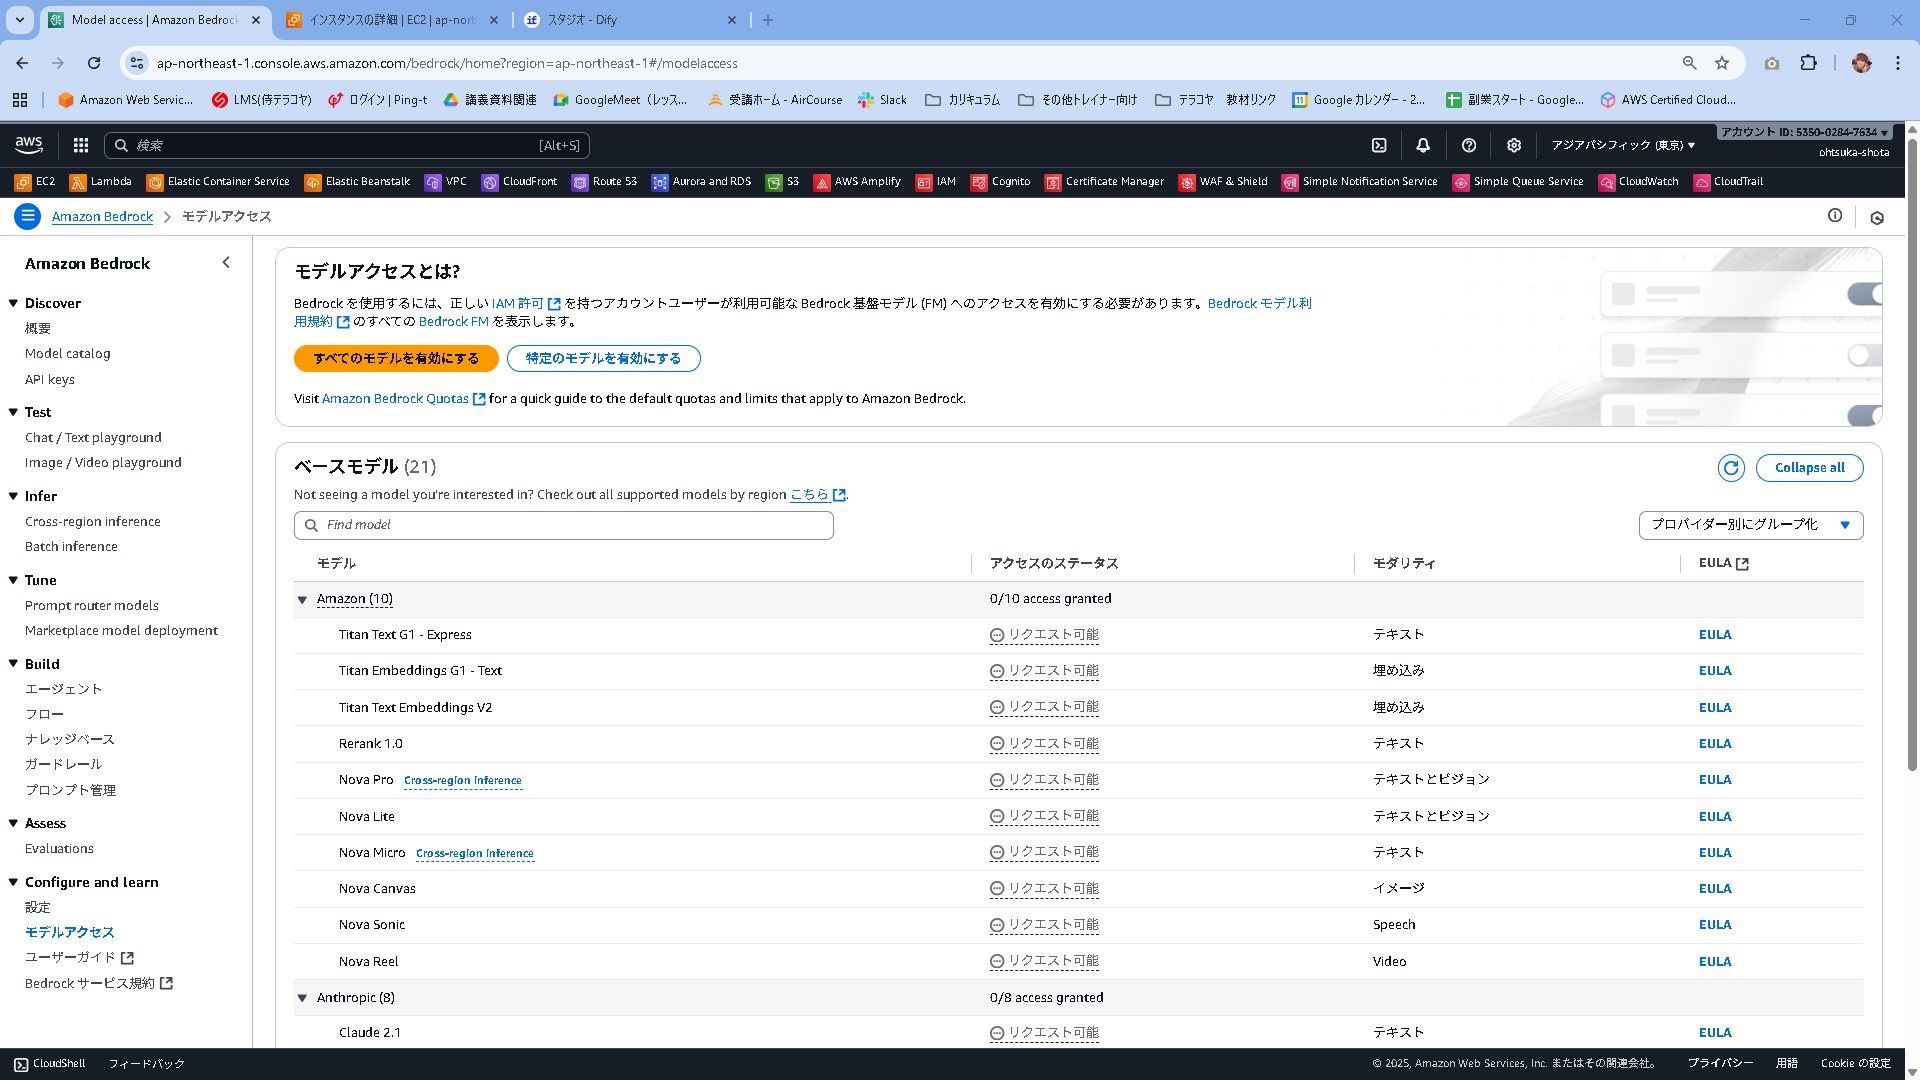The image size is (1920, 1080).
Task: Refresh the base models list
Action: point(1731,467)
